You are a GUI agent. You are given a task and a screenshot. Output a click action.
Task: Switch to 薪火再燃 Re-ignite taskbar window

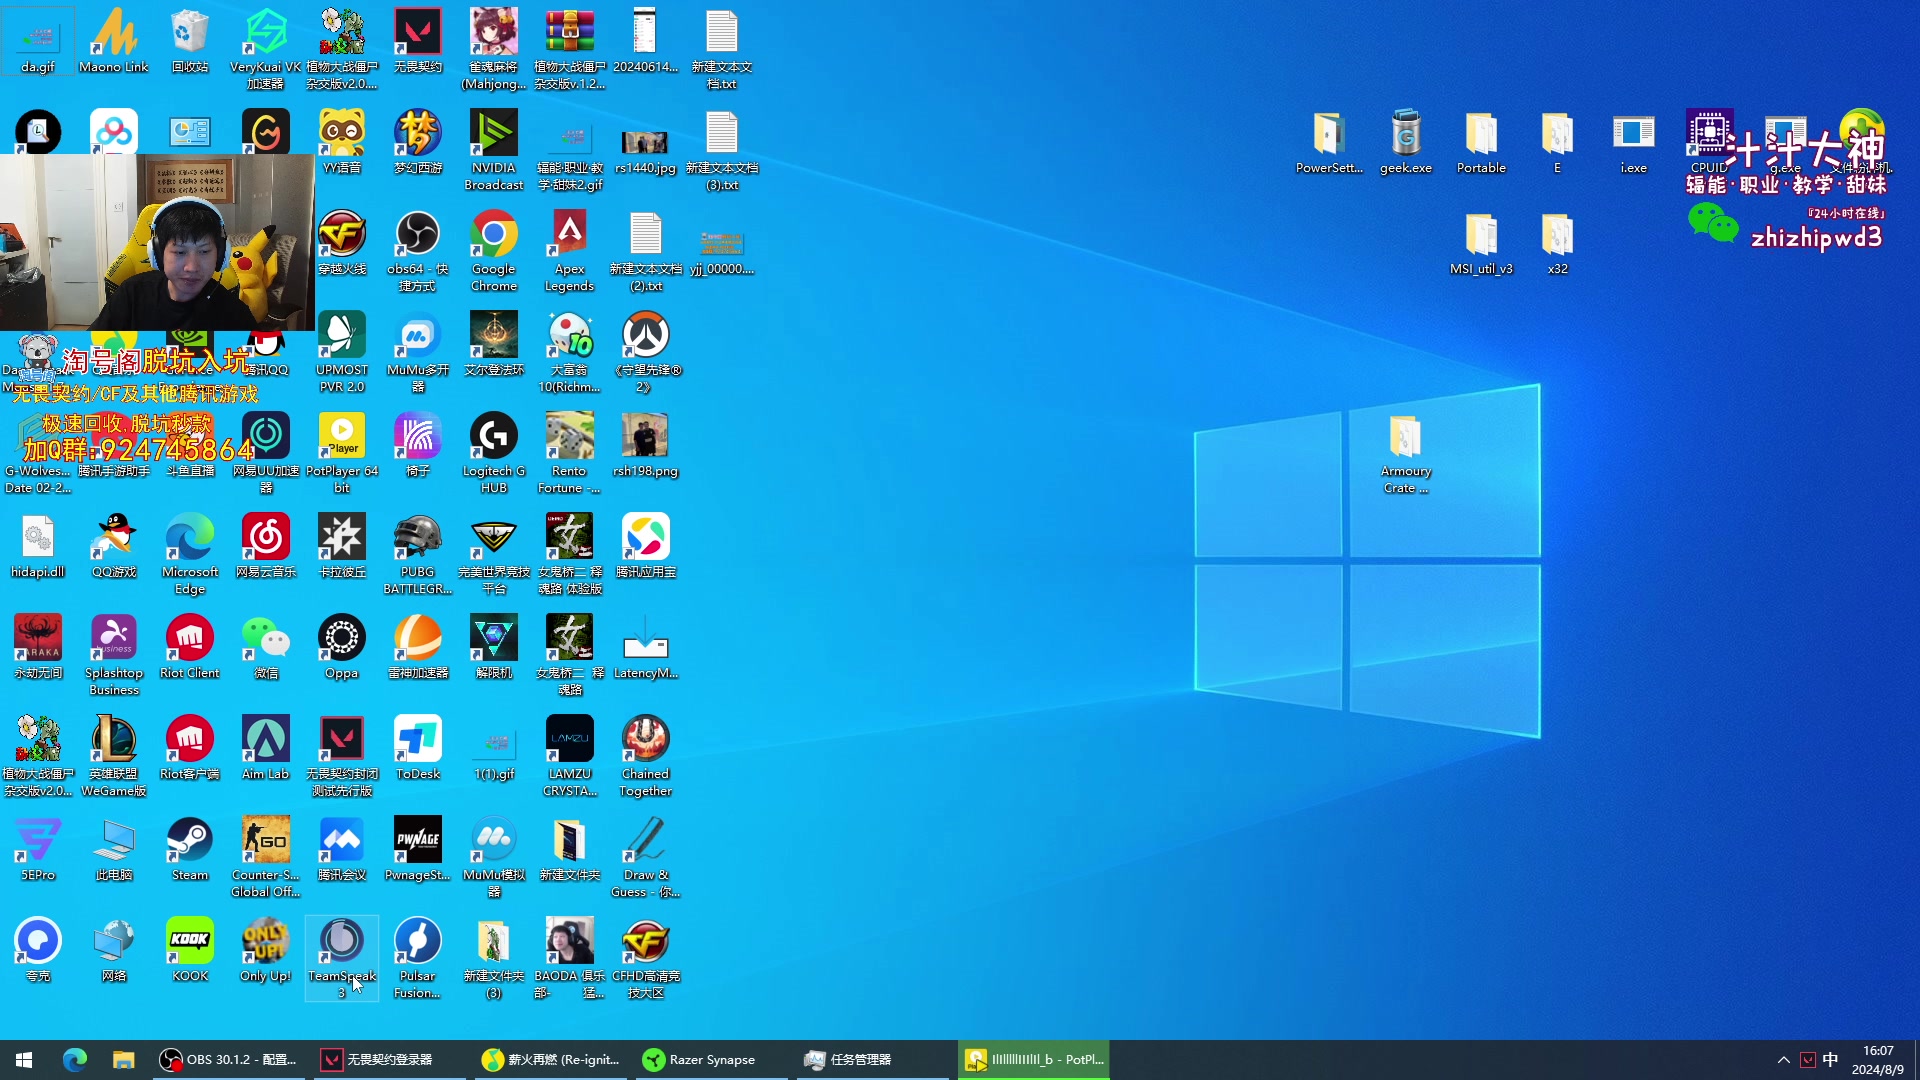pyautogui.click(x=551, y=1059)
